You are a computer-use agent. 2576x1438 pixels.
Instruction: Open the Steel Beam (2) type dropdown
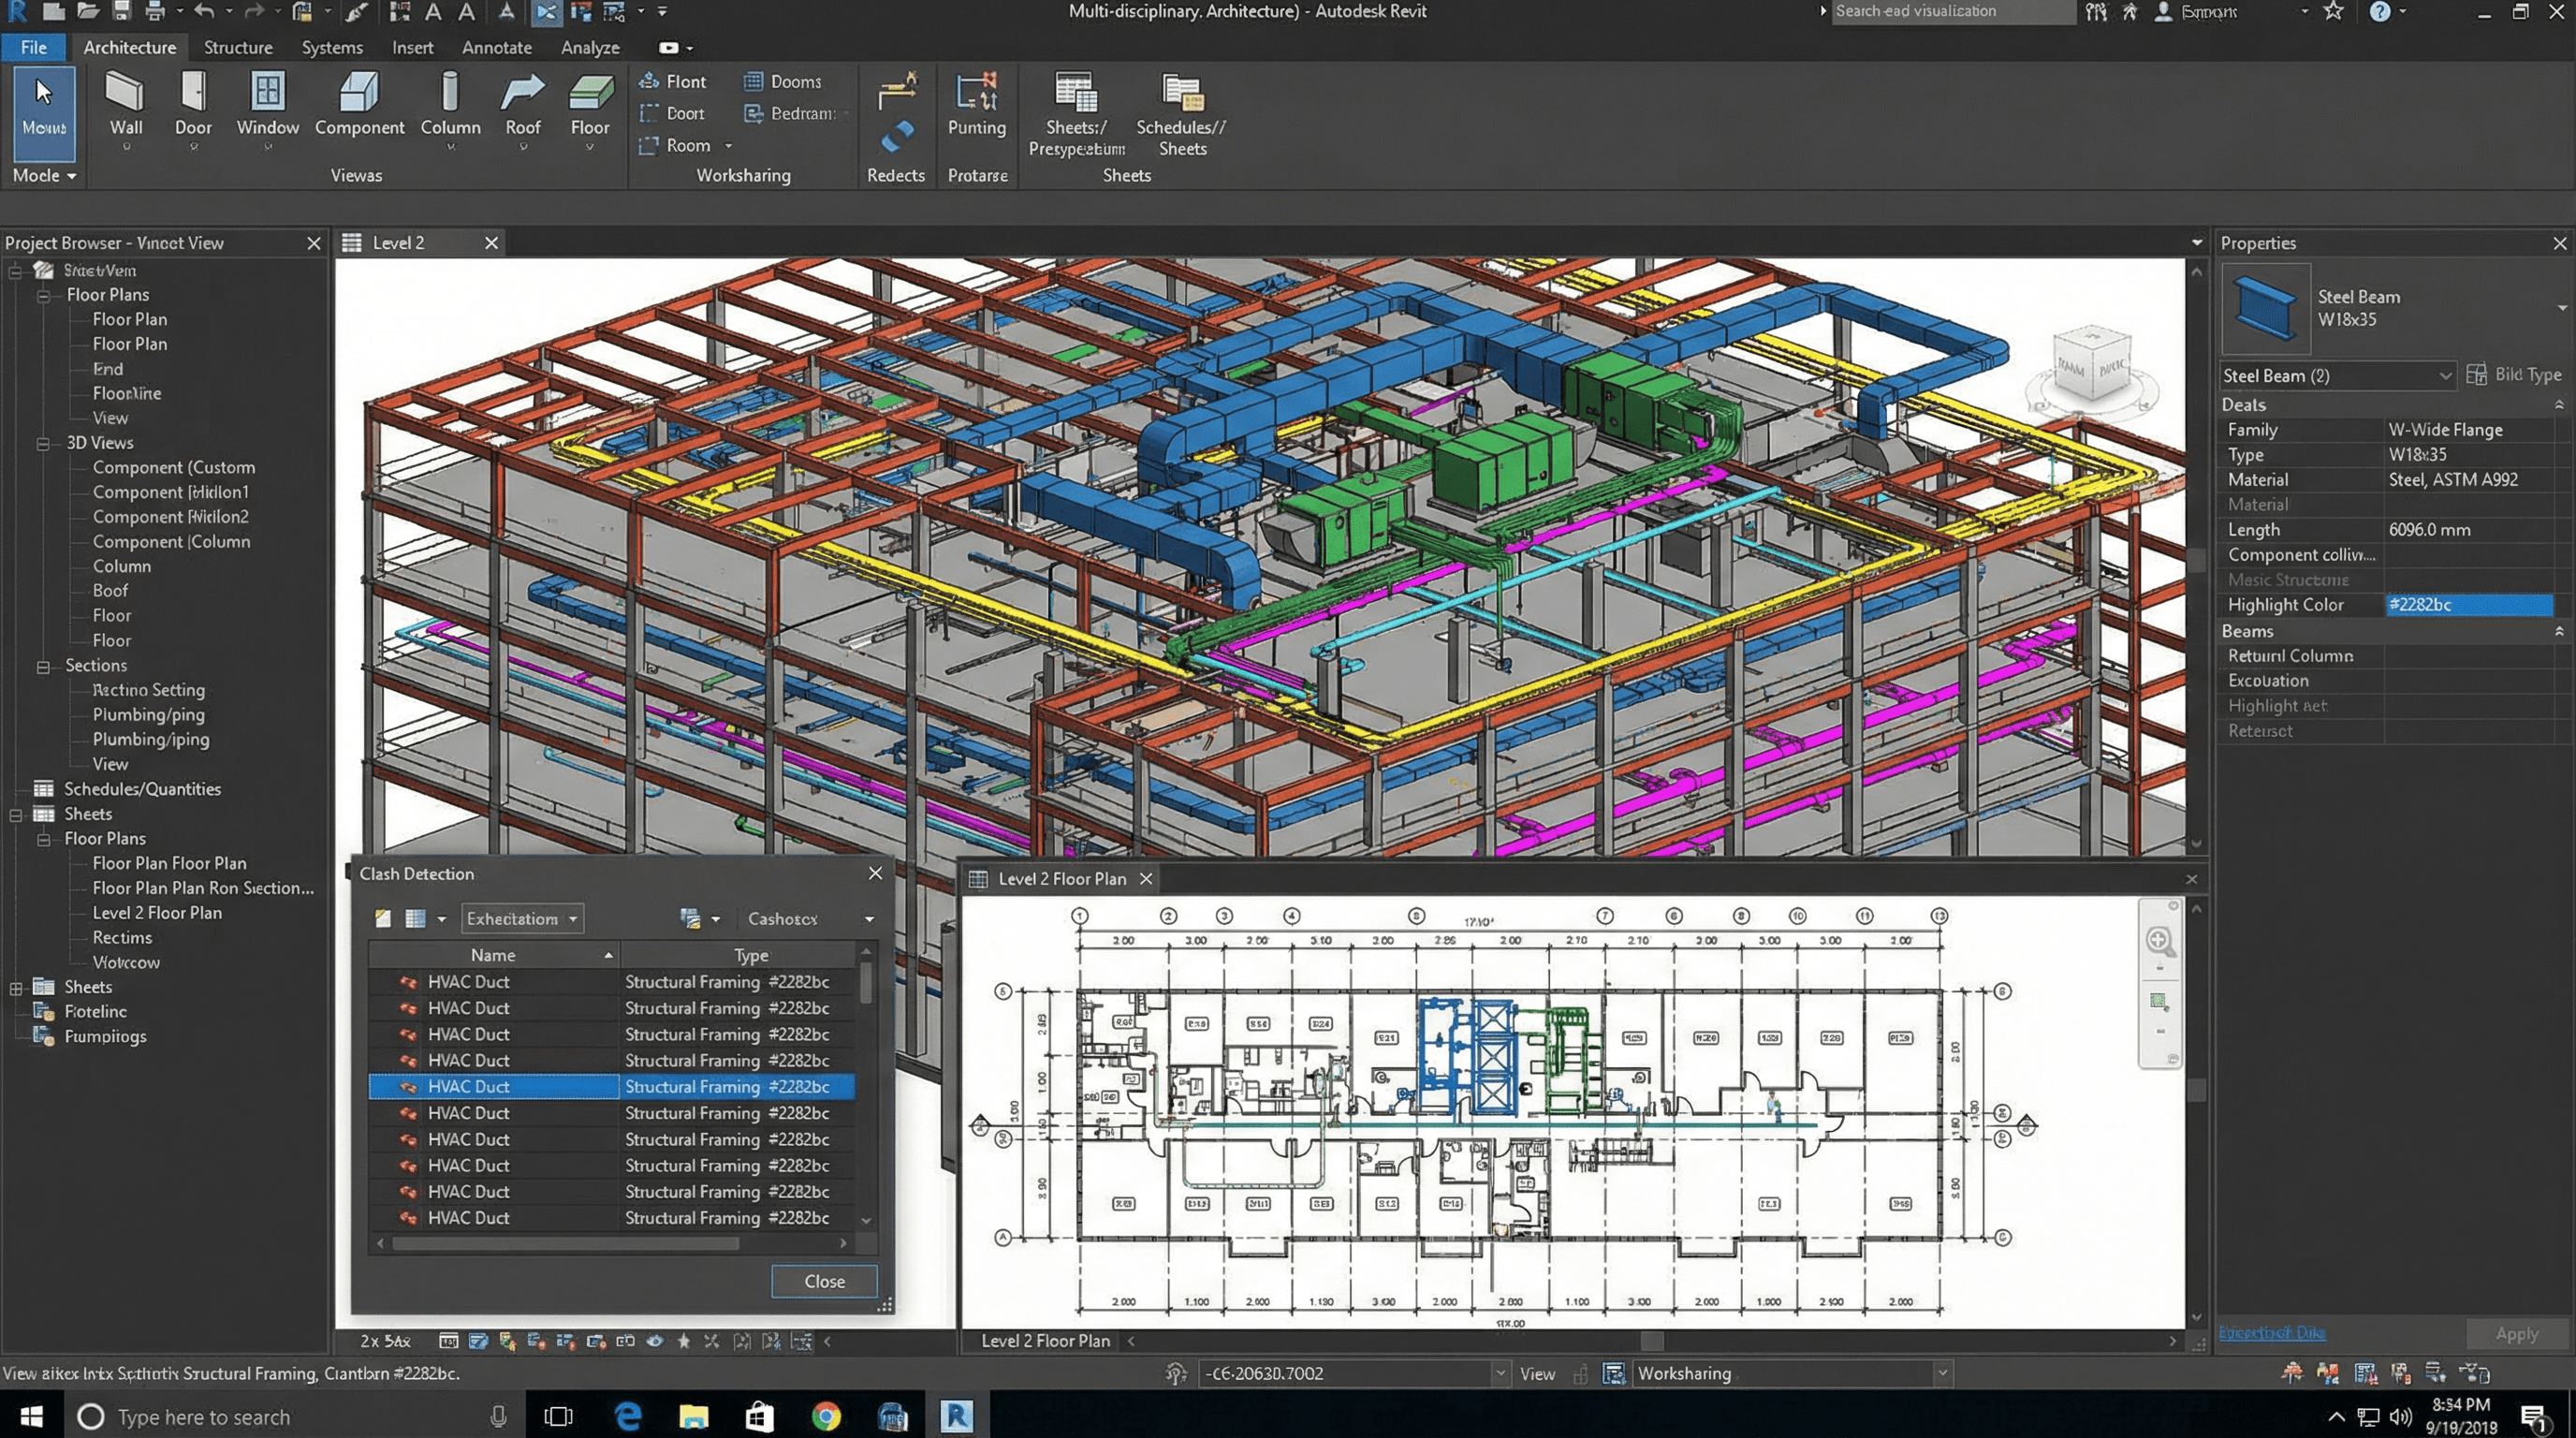pyautogui.click(x=2444, y=376)
